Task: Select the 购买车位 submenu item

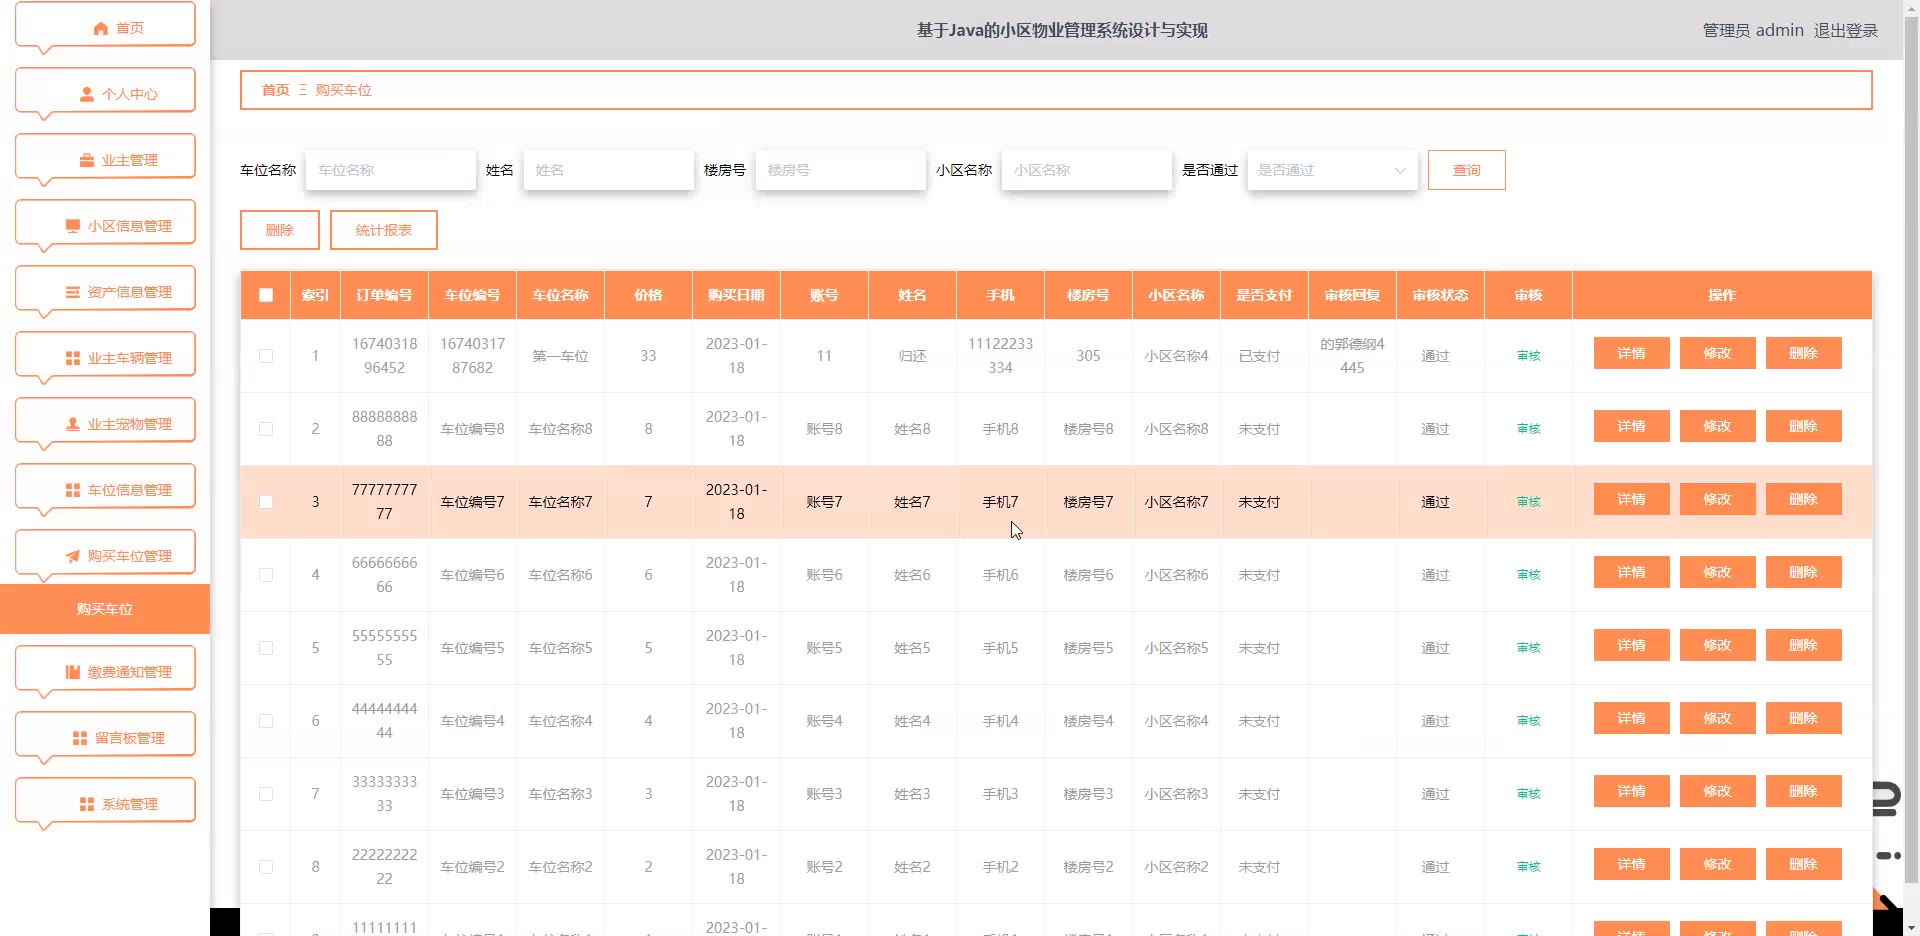Action: coord(105,609)
